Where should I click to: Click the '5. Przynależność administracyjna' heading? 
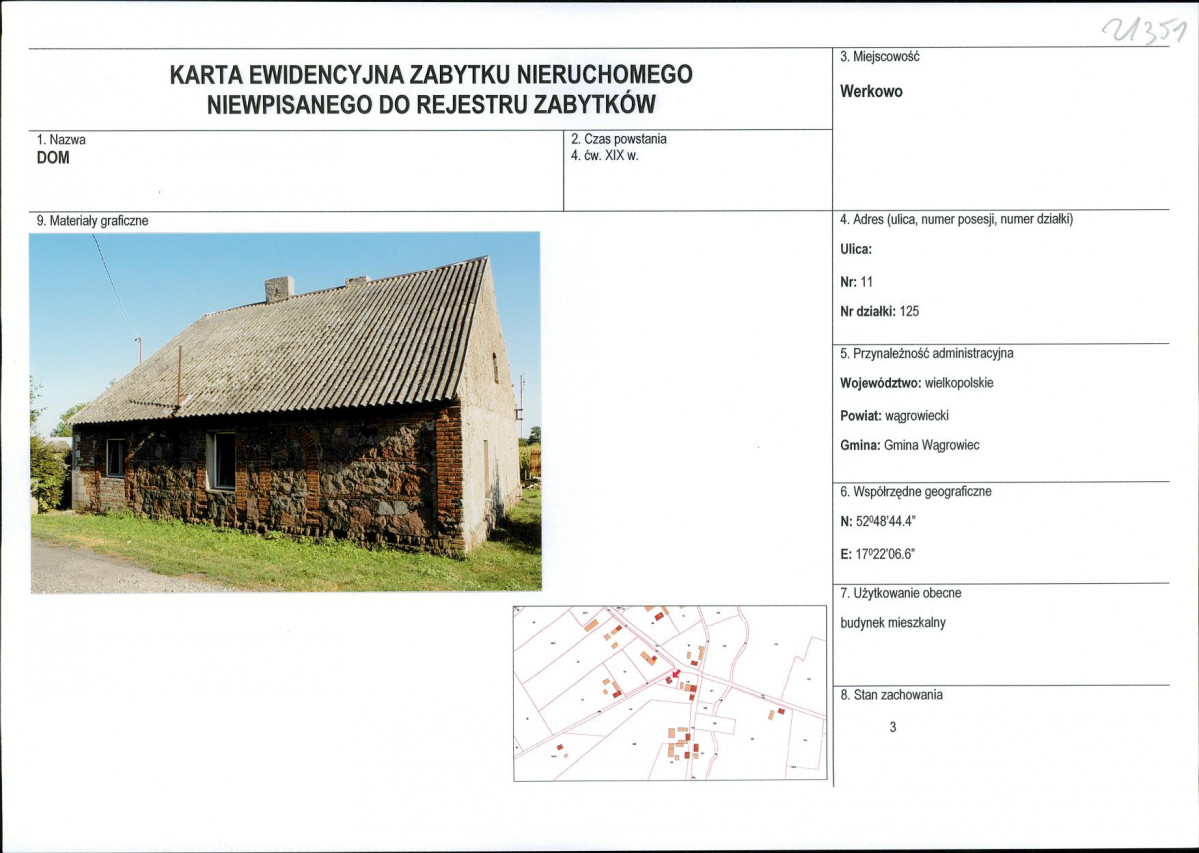(926, 354)
